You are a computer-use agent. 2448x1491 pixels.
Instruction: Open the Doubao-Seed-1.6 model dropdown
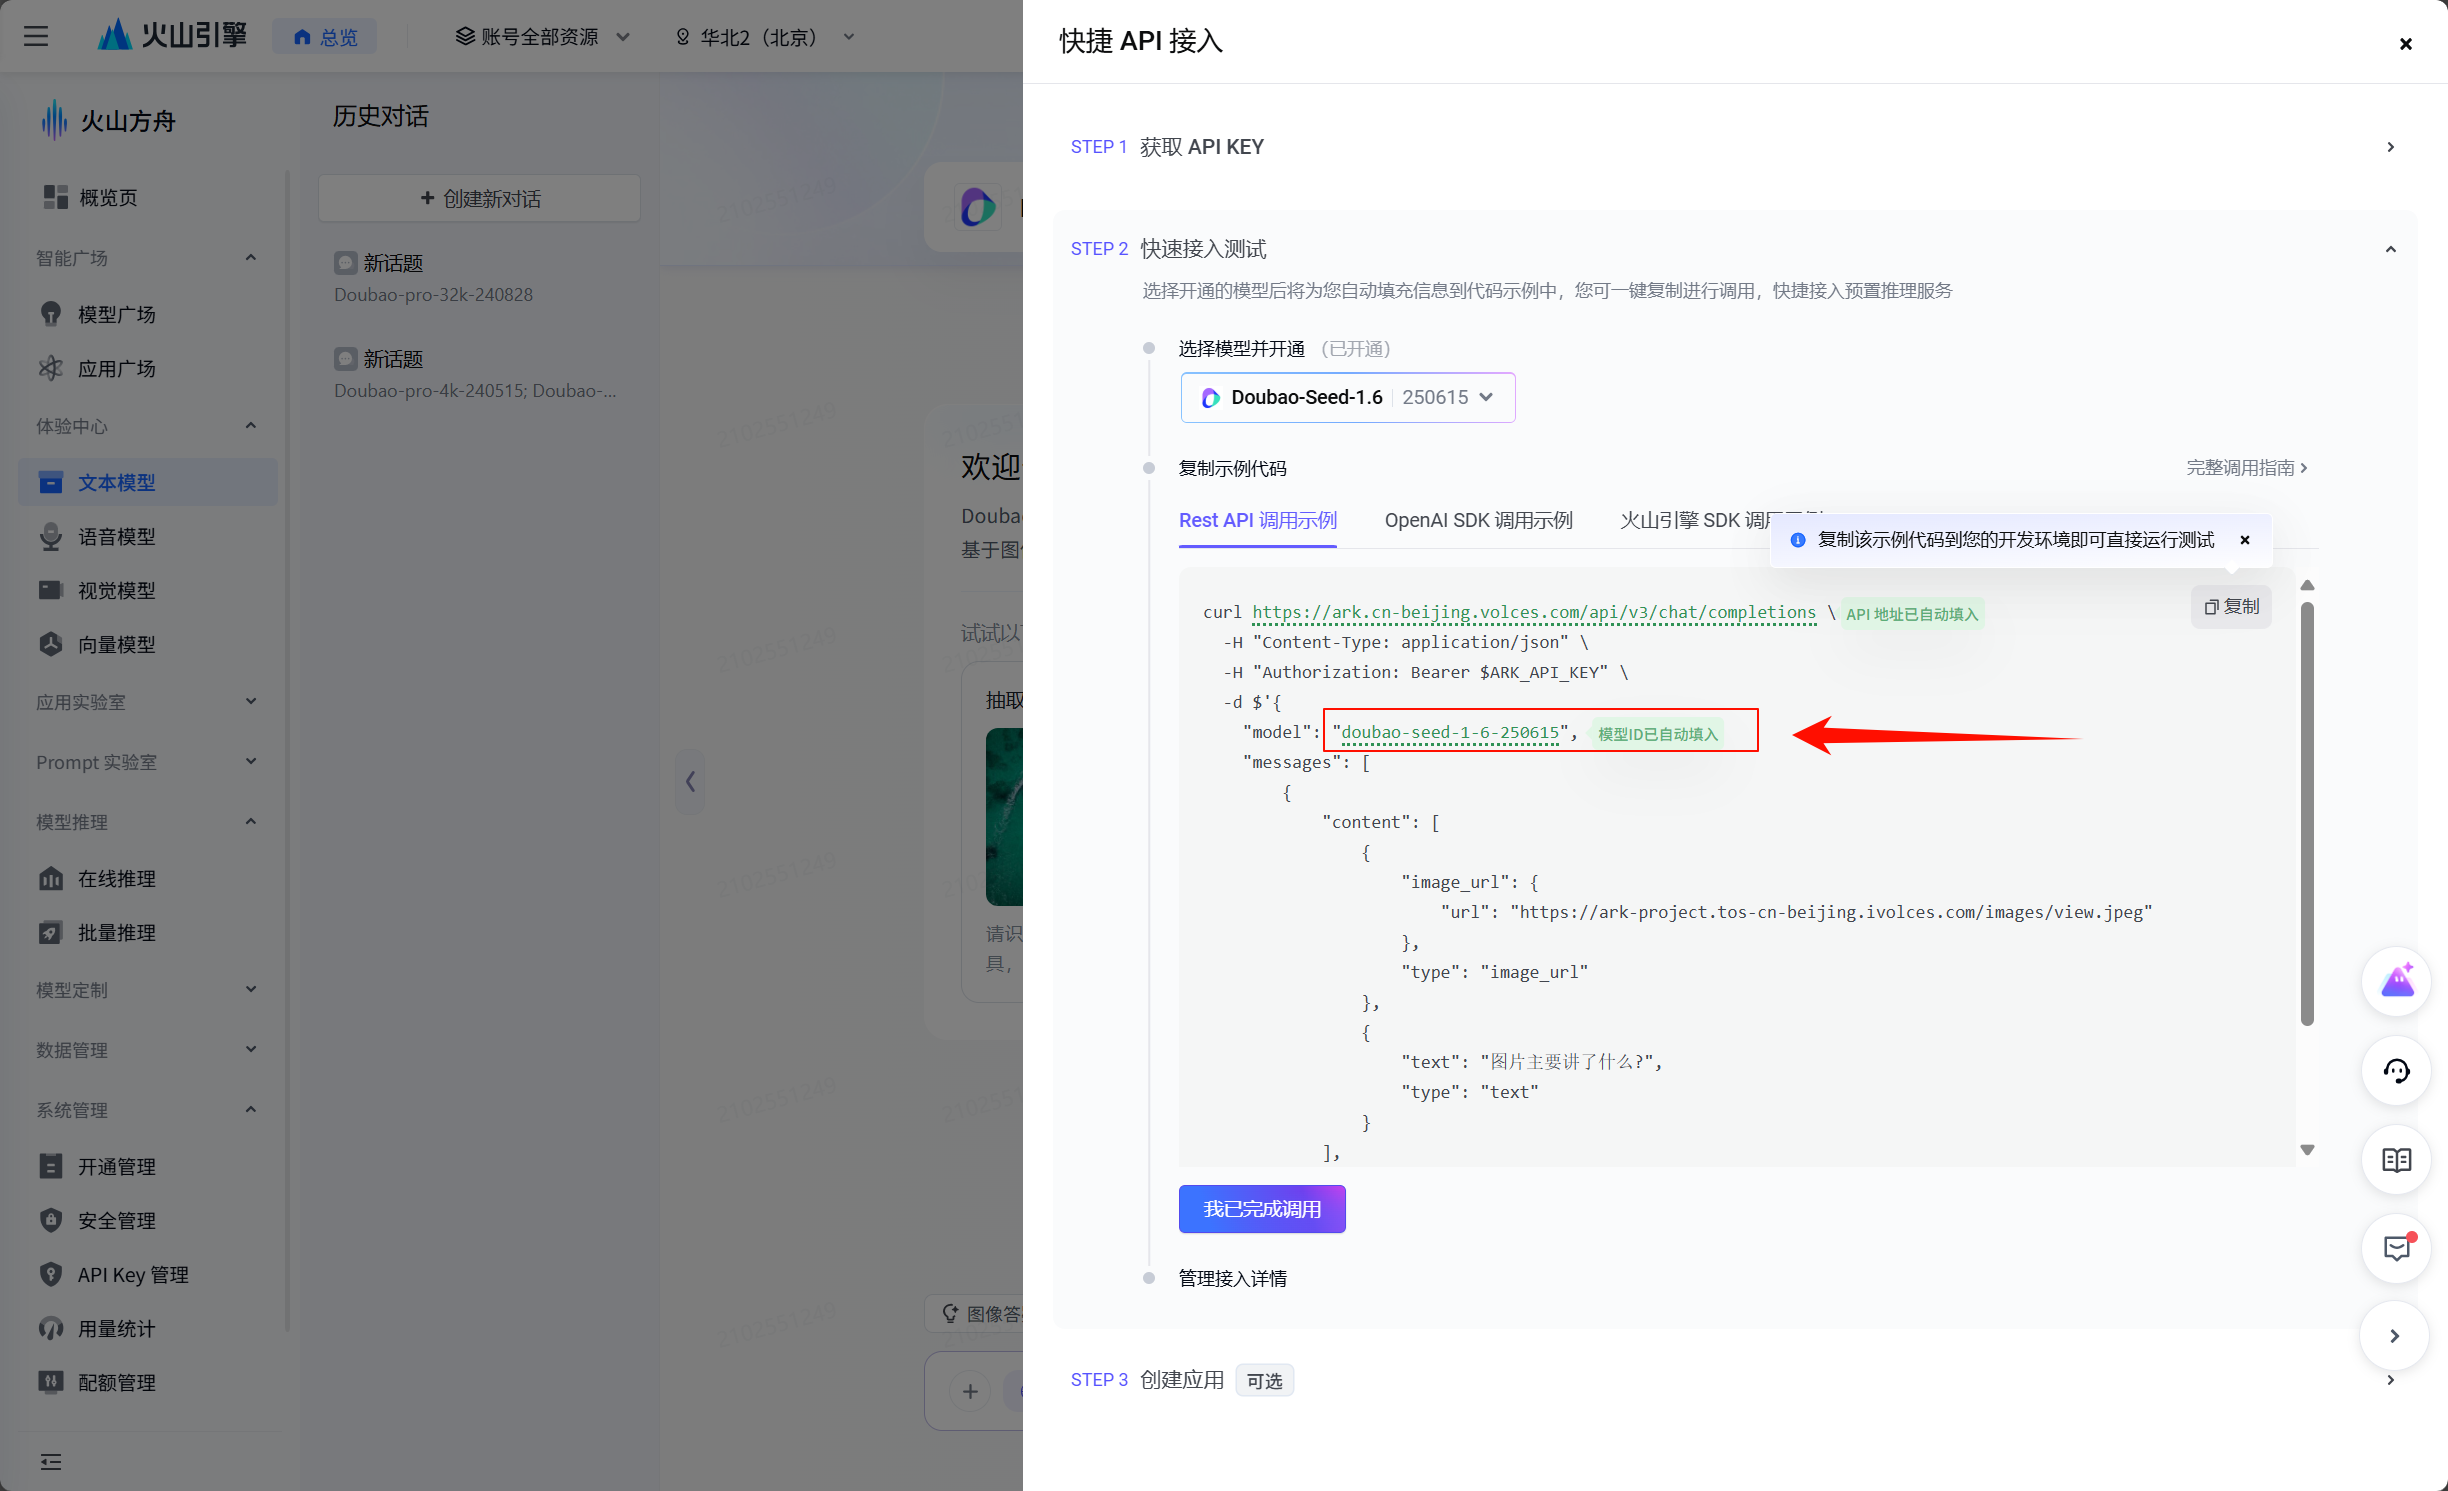1347,397
